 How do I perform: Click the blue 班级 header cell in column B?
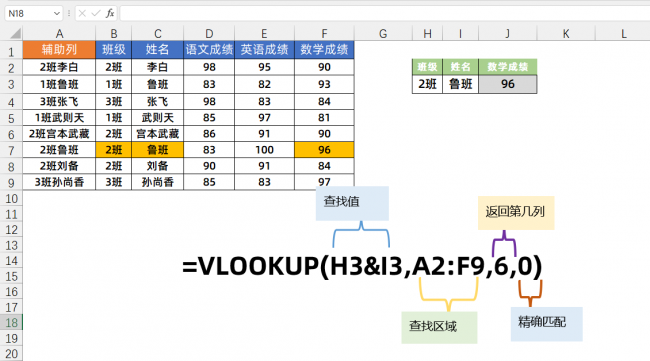[114, 50]
